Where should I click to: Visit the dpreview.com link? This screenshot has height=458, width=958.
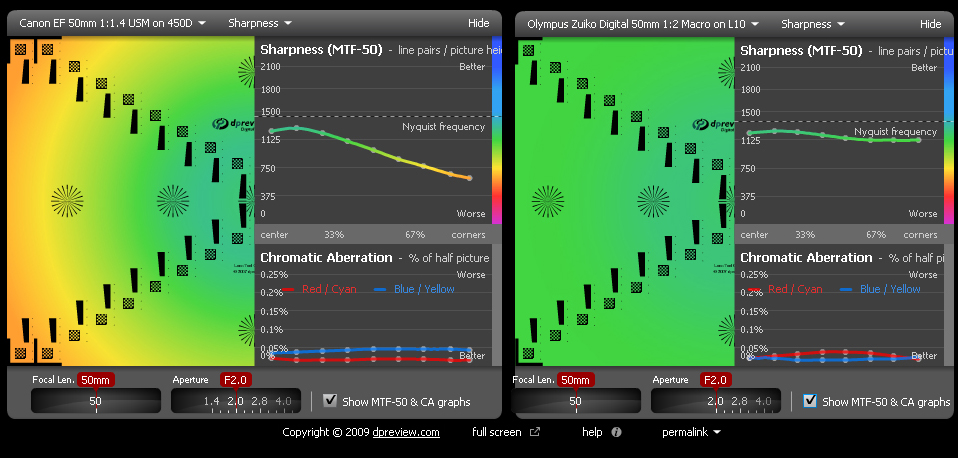click(406, 432)
